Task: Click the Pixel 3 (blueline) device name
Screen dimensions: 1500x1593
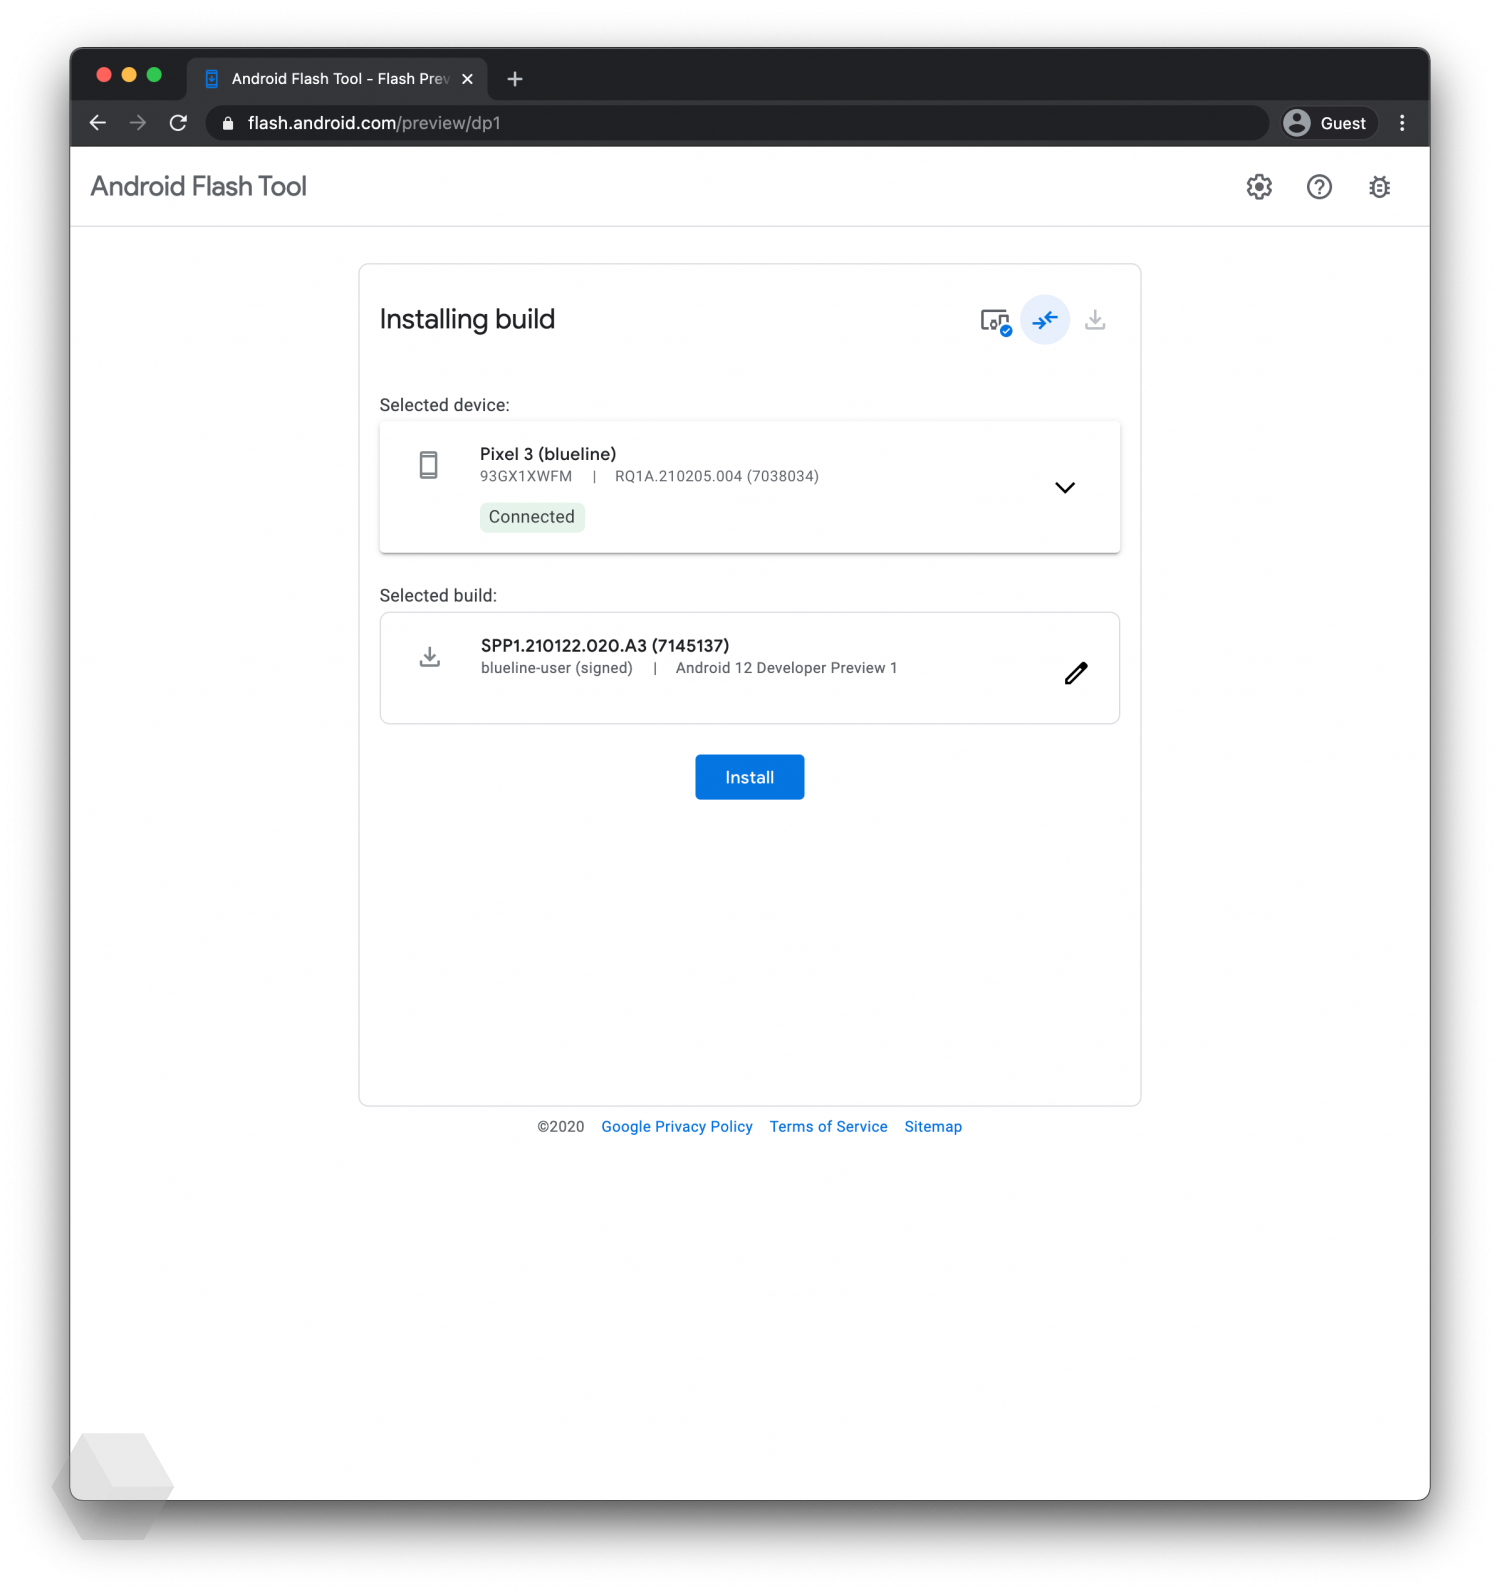Action: [548, 454]
